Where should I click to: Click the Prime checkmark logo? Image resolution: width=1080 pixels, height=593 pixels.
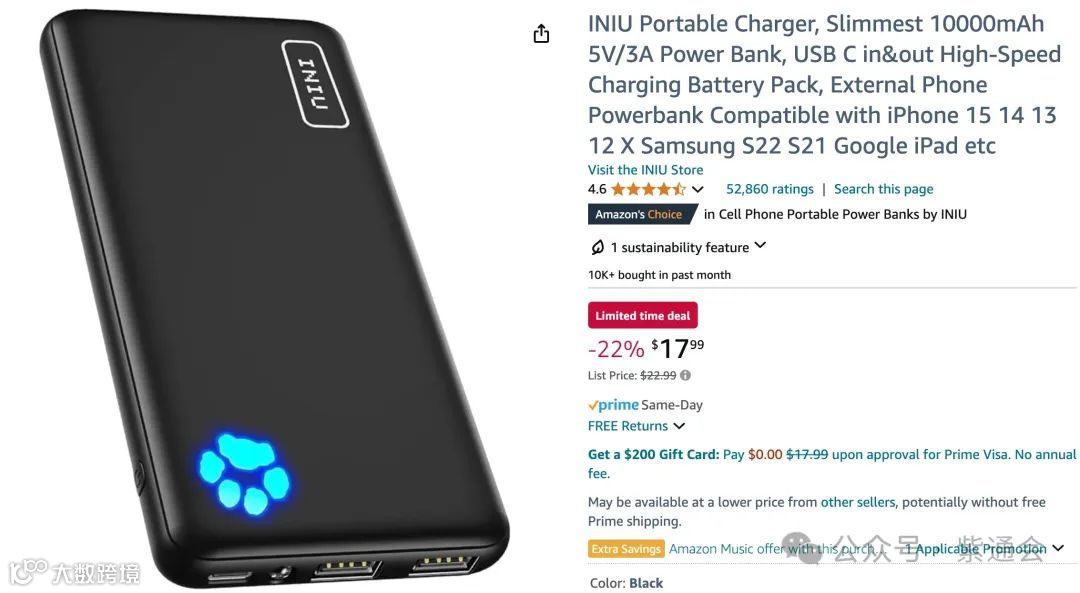pyautogui.click(x=613, y=405)
